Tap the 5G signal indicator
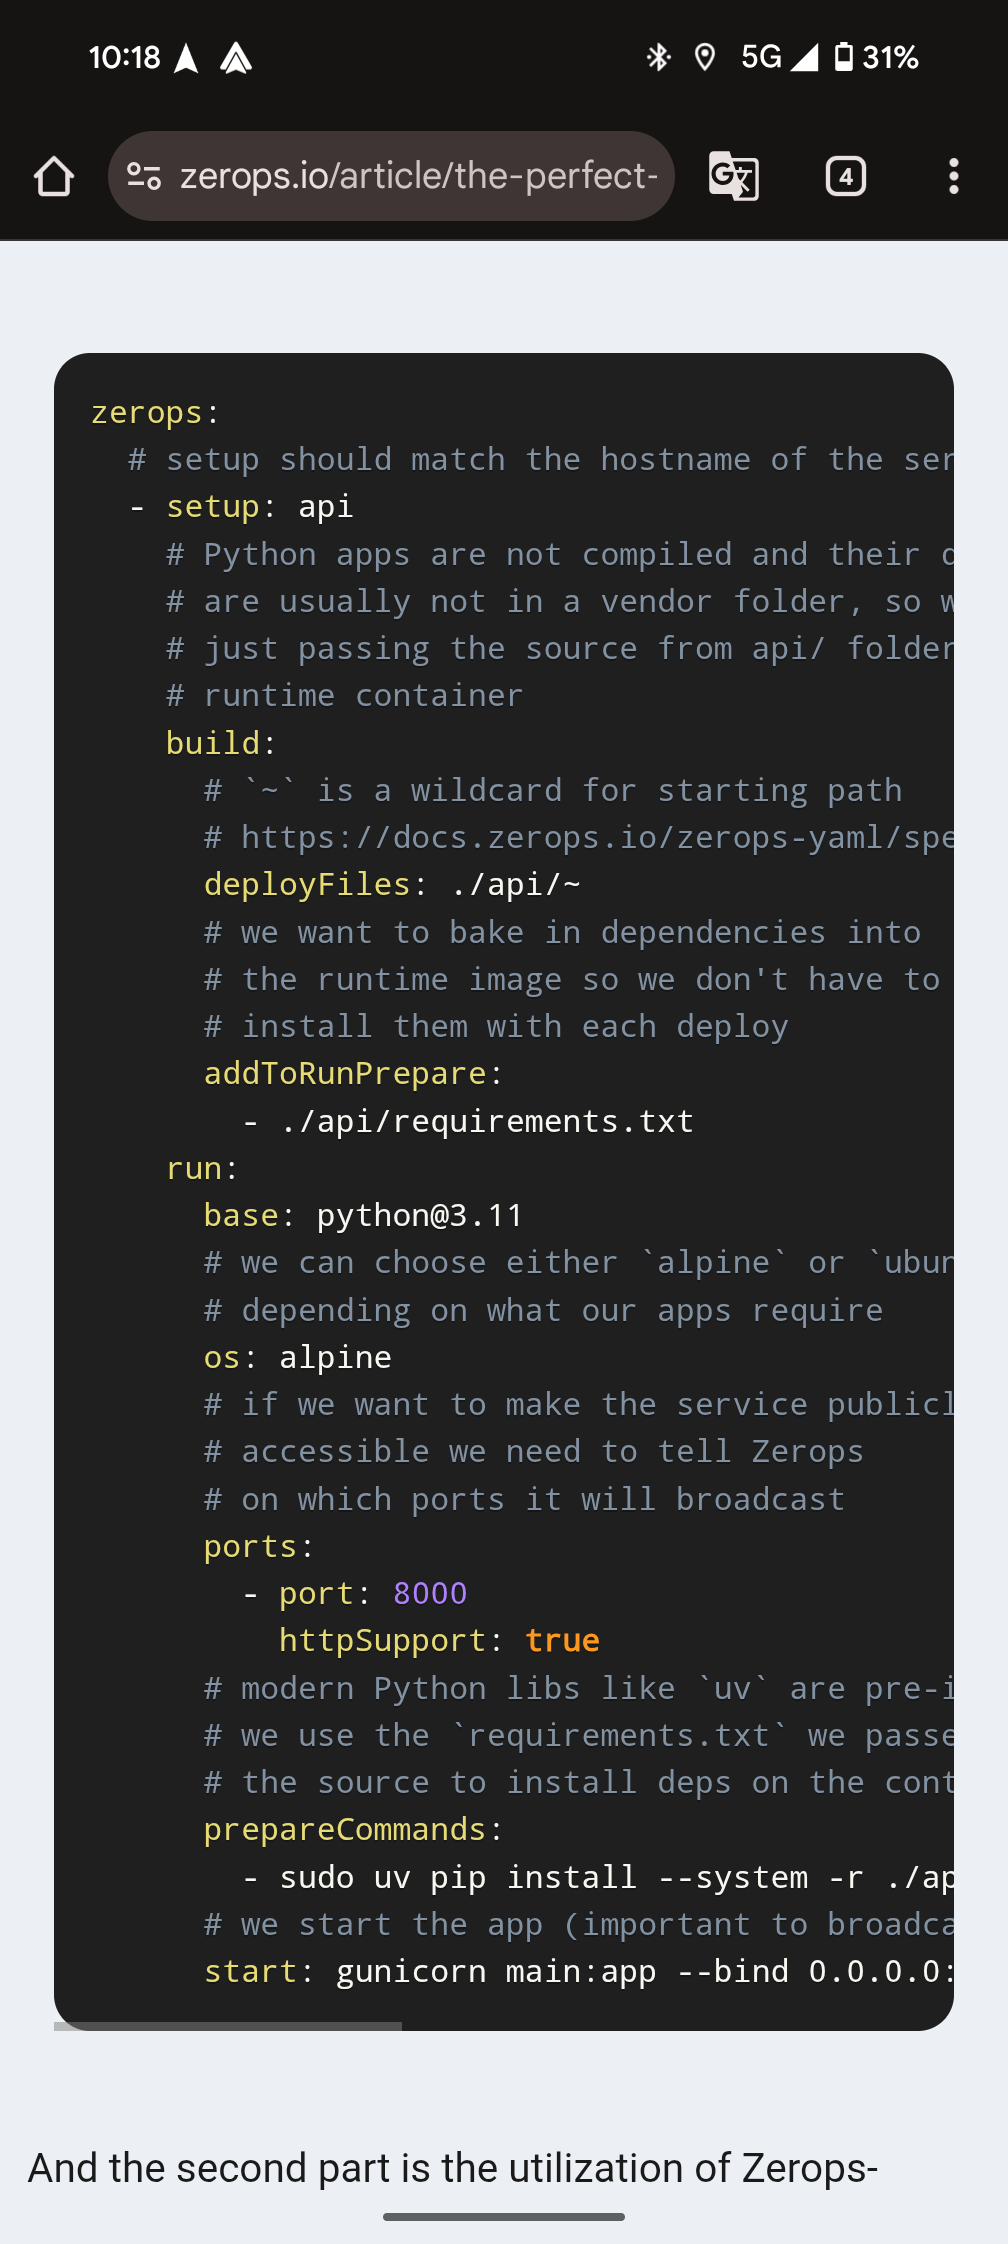 pos(780,57)
